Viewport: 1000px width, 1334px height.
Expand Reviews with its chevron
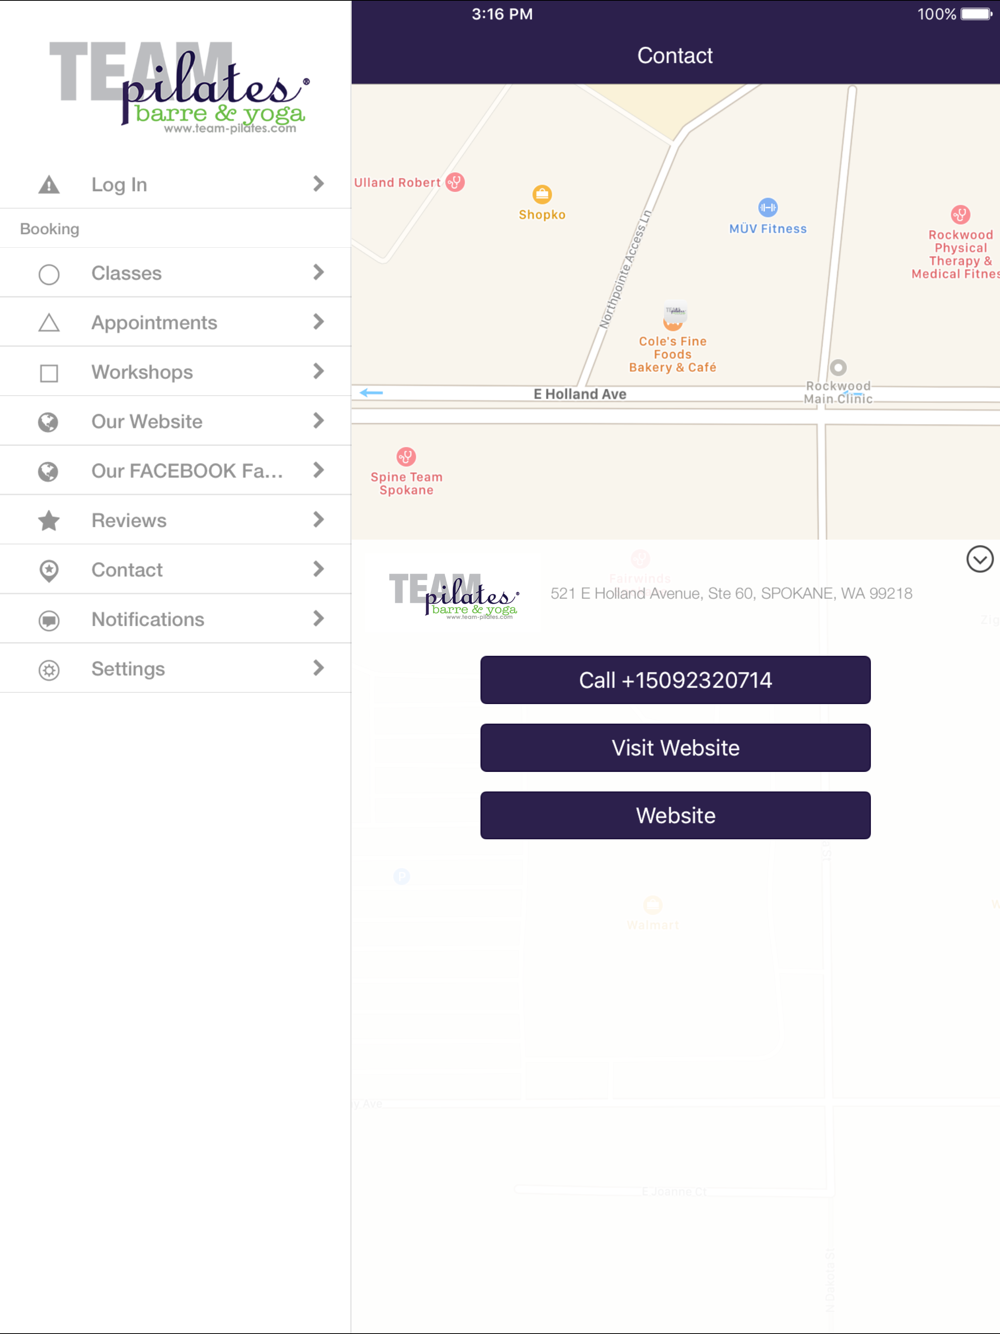pos(318,519)
